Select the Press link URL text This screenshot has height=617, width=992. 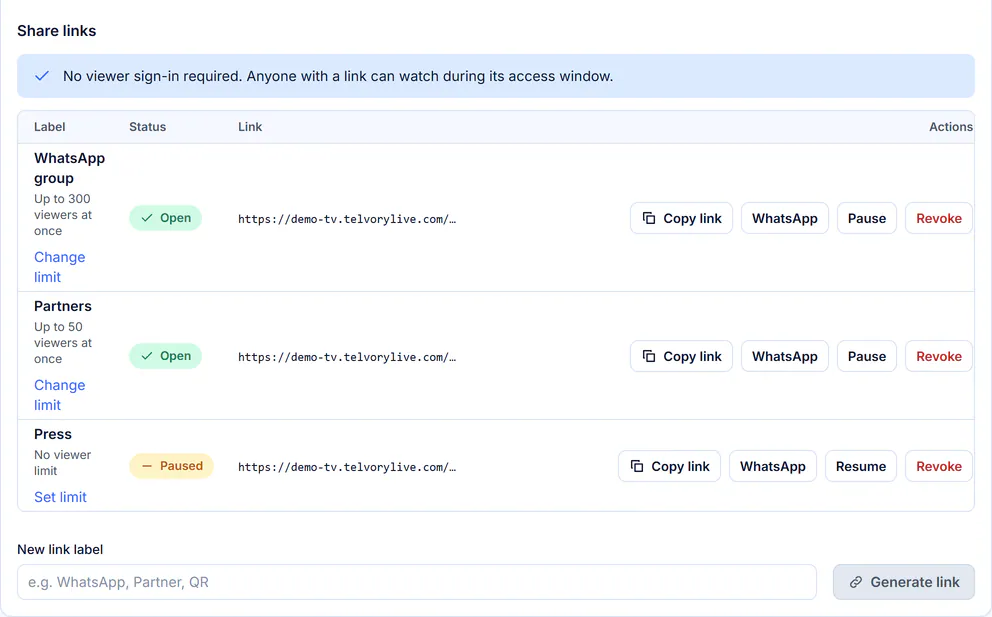tap(347, 467)
